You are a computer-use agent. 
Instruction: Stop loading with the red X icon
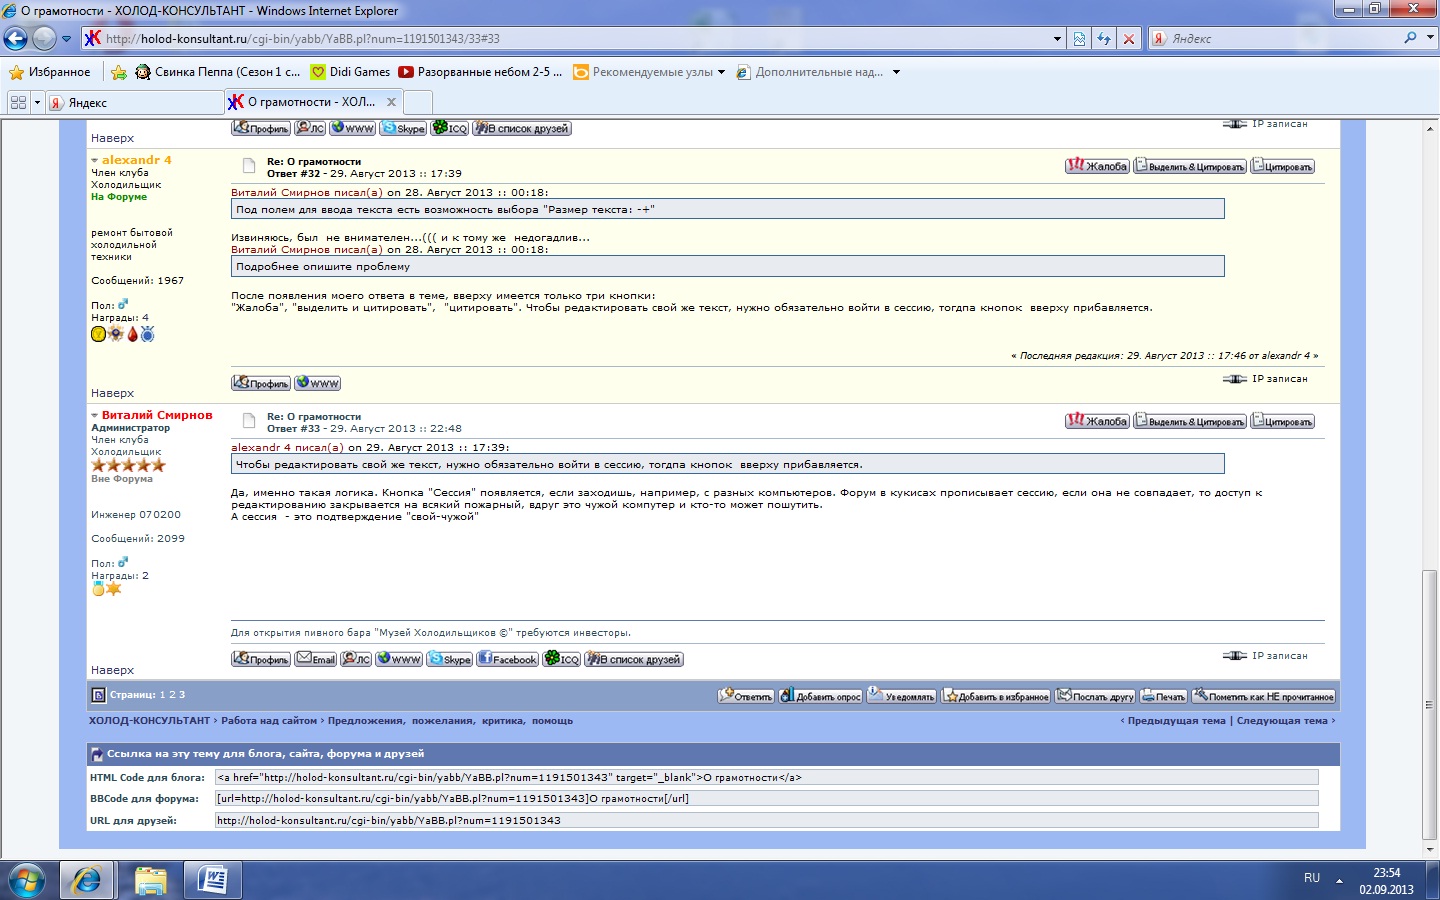[1129, 39]
